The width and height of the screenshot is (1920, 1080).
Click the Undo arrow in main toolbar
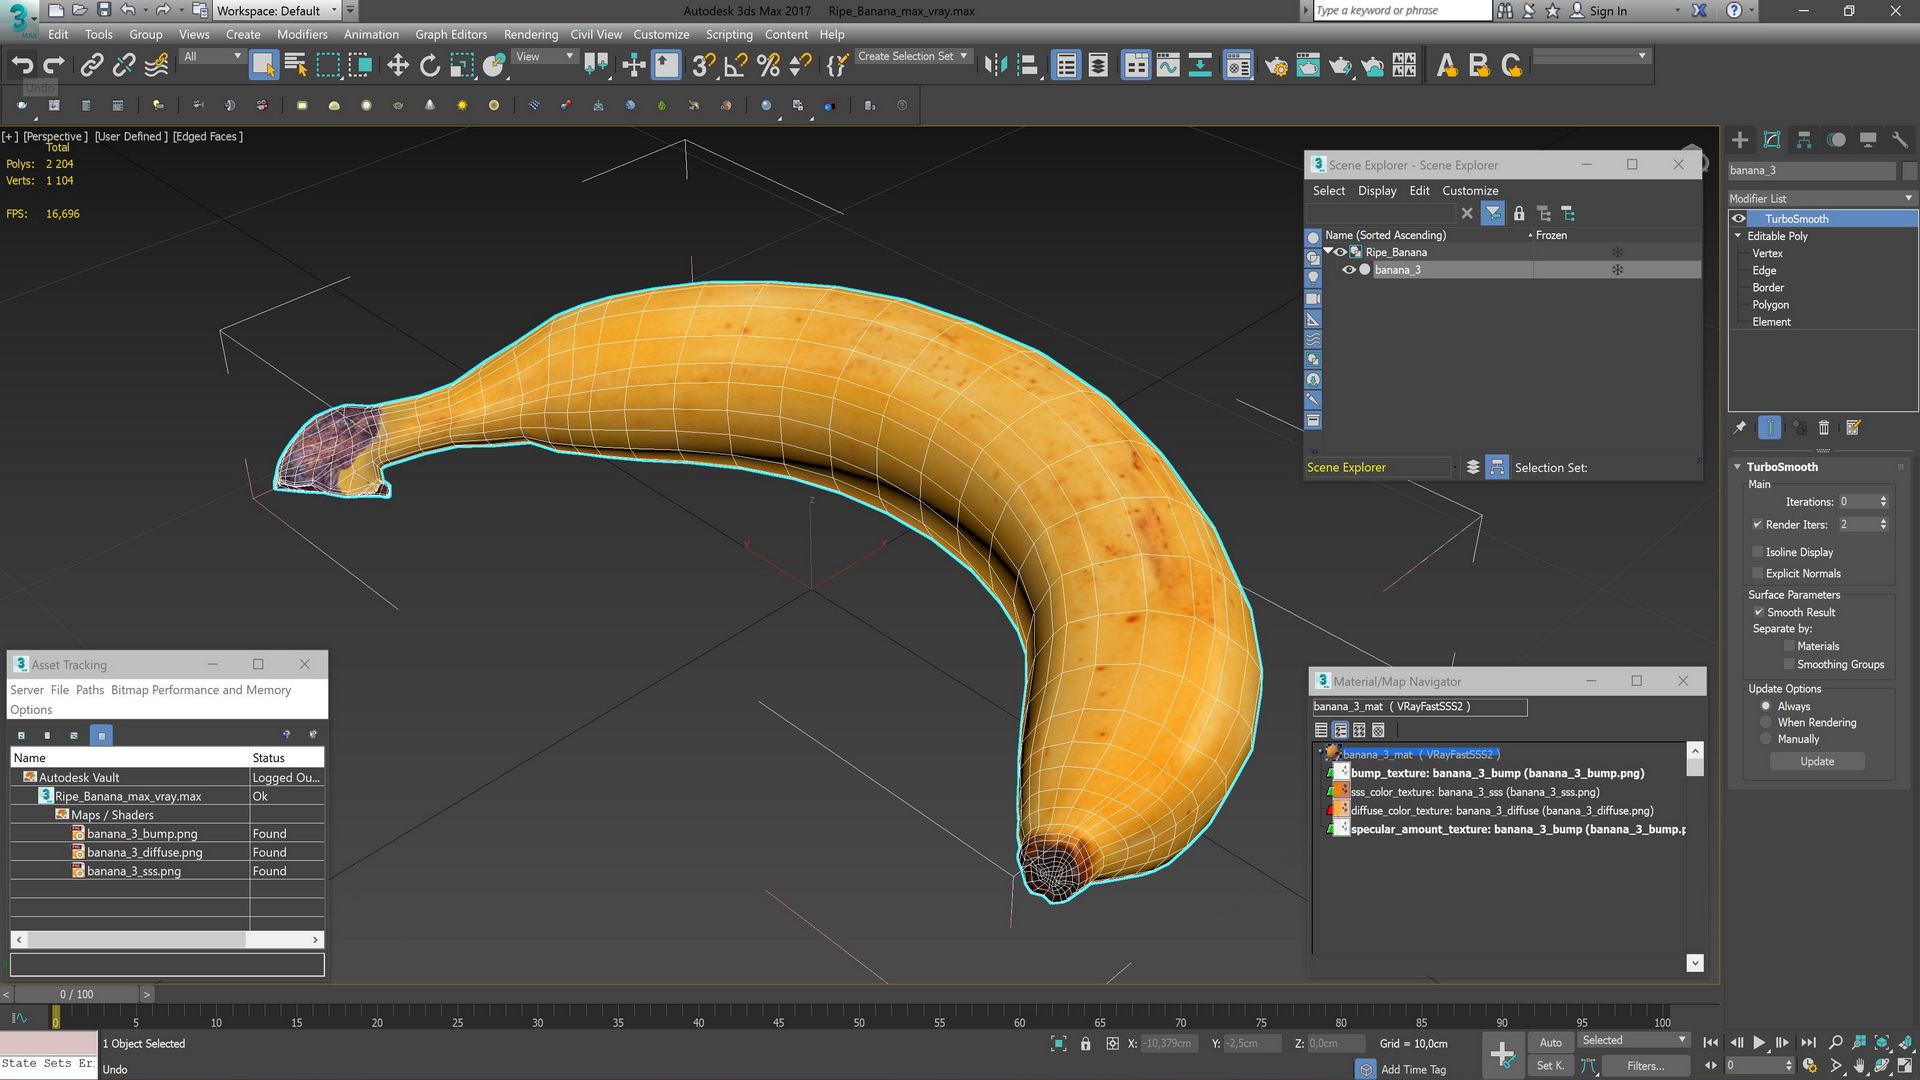[x=22, y=66]
